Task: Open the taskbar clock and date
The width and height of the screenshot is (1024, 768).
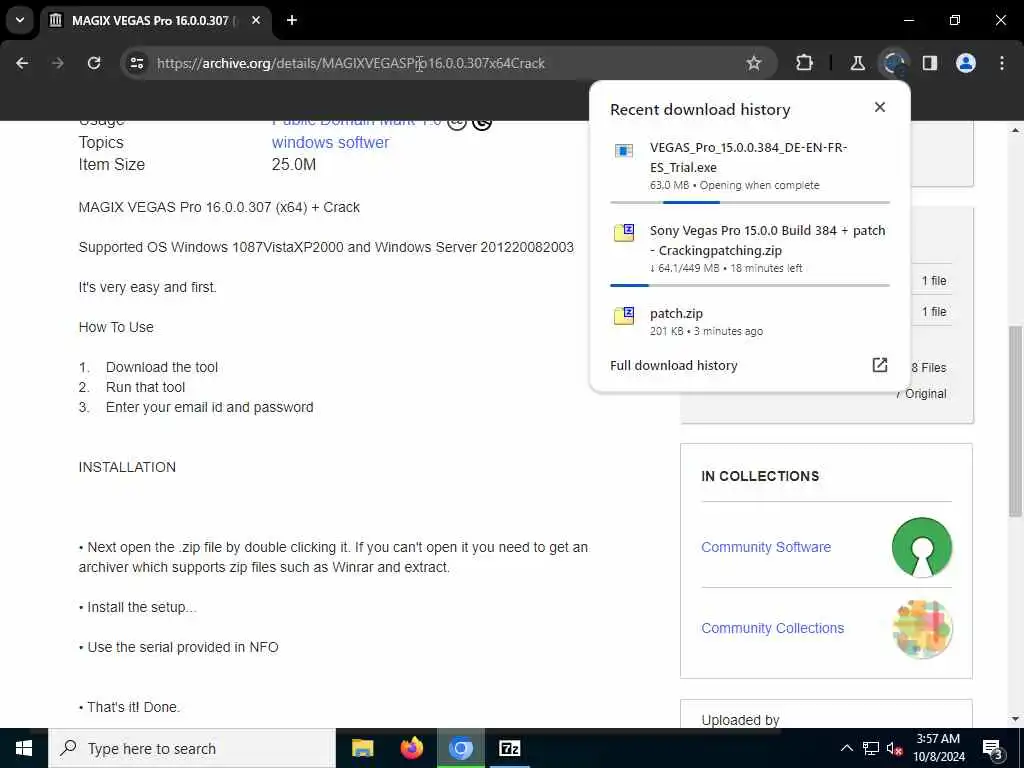Action: (x=938, y=748)
